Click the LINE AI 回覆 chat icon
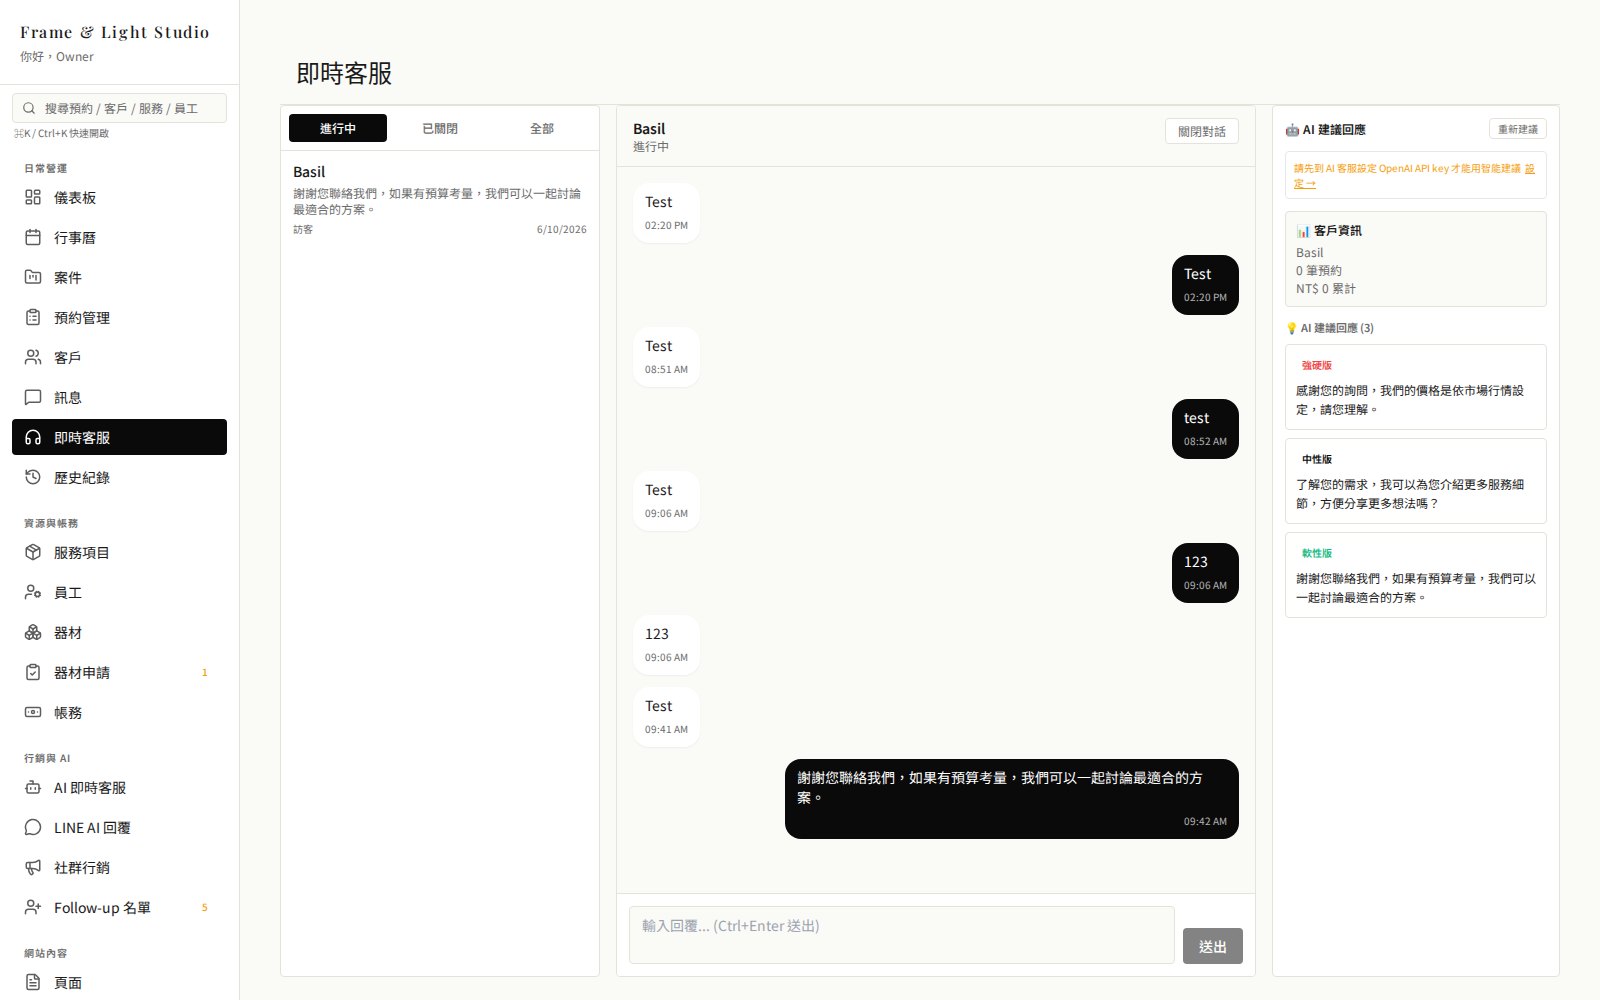Image resolution: width=1600 pixels, height=1000 pixels. (x=33, y=827)
